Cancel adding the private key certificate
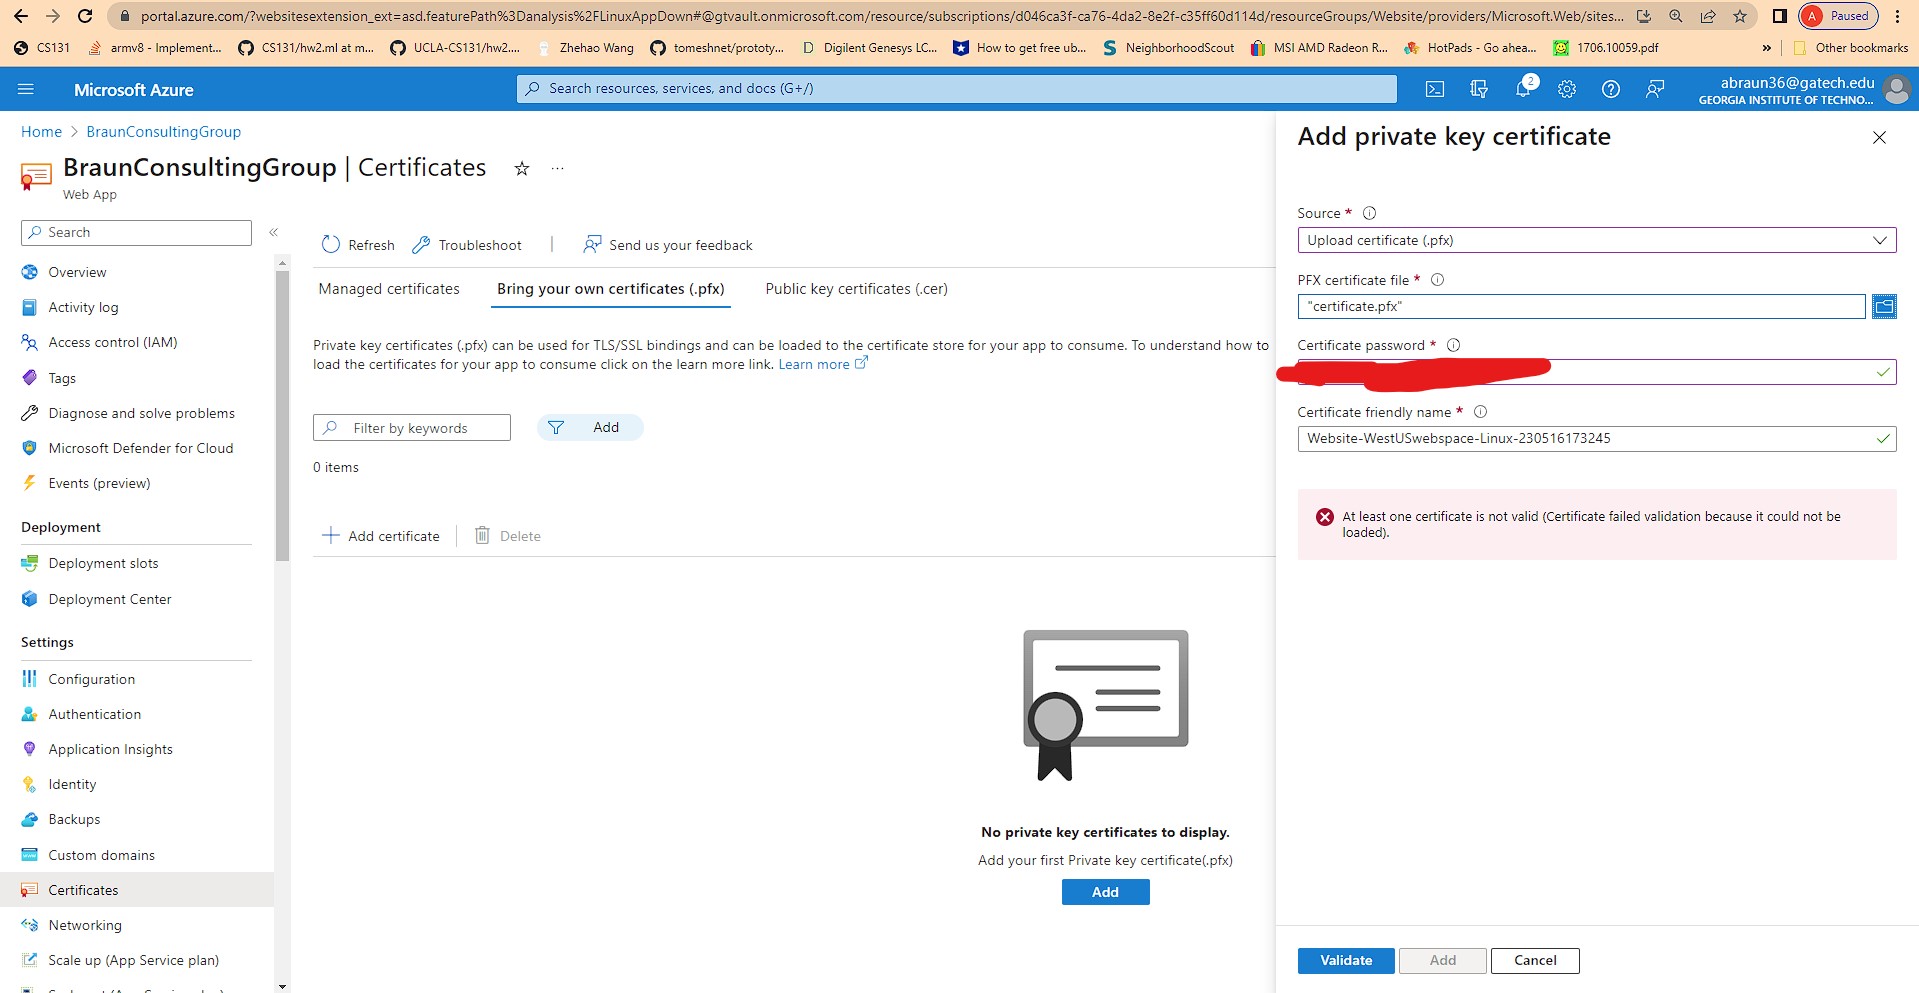The image size is (1919, 993). click(1535, 960)
